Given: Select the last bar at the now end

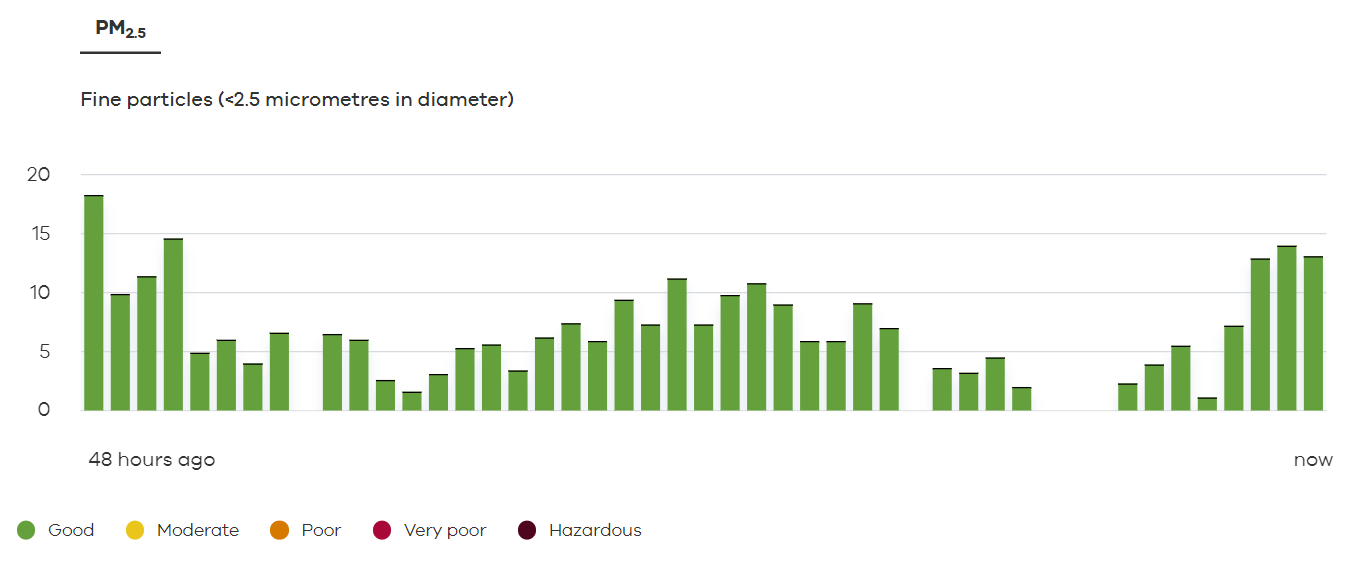Looking at the screenshot, I should coord(1313,333).
